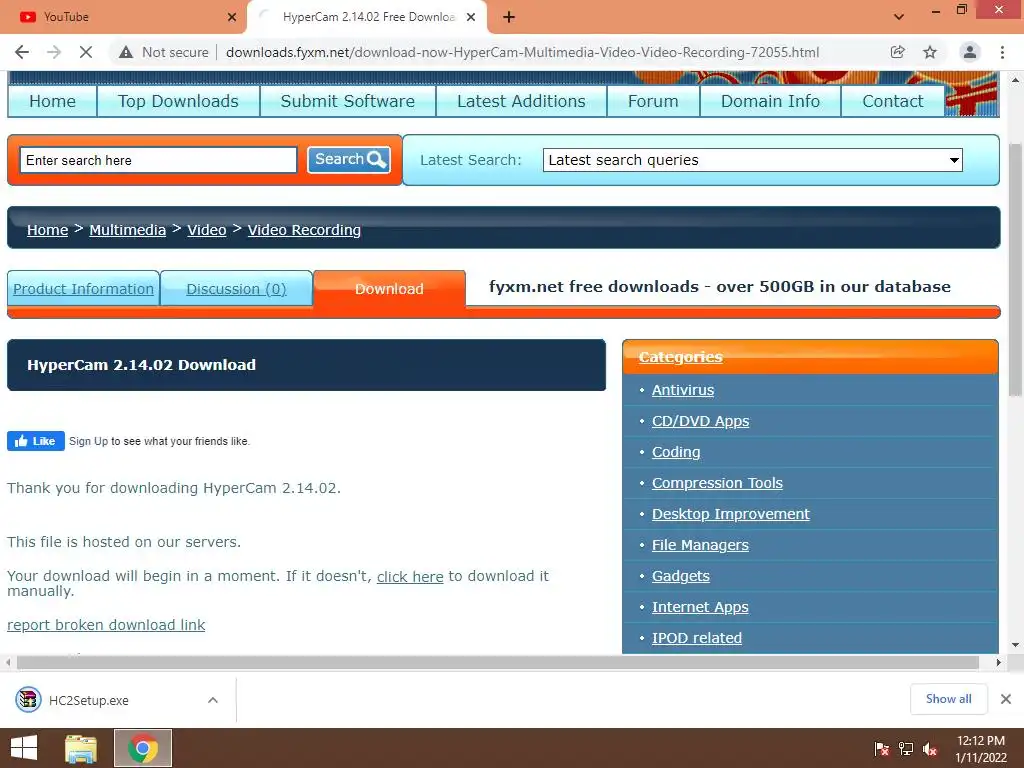The height and width of the screenshot is (768, 1024).
Task: Open Windows Start menu
Action: 24,748
